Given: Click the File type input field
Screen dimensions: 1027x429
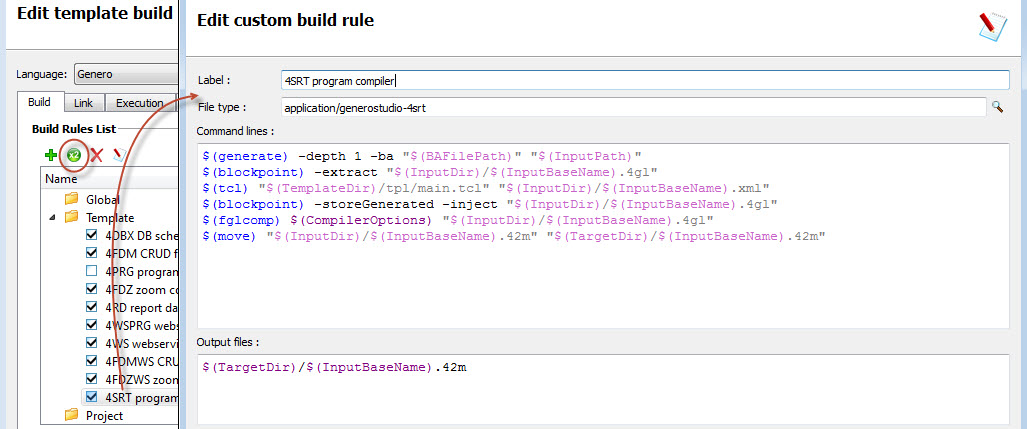Looking at the screenshot, I should [630, 107].
